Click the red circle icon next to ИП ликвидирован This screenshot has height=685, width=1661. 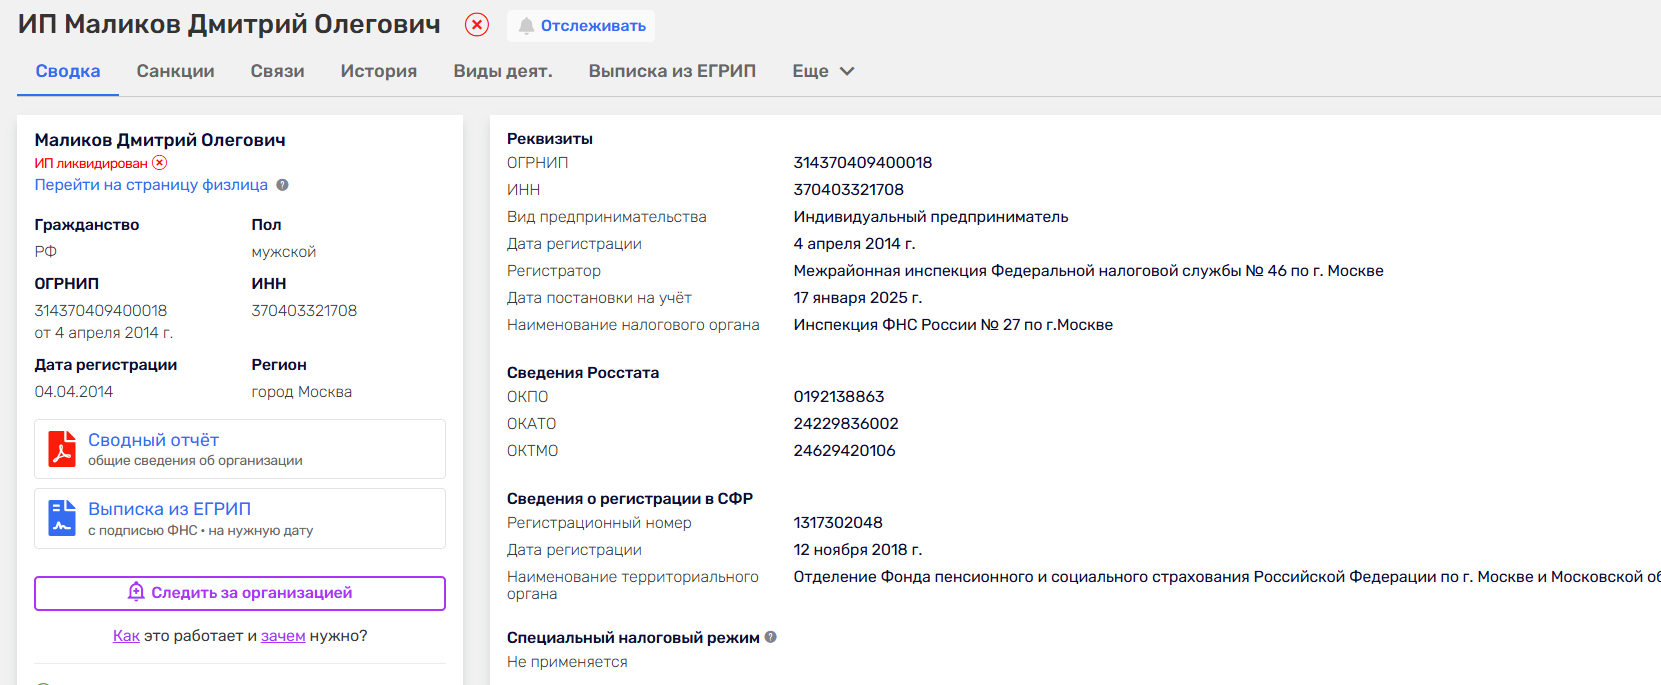point(160,162)
